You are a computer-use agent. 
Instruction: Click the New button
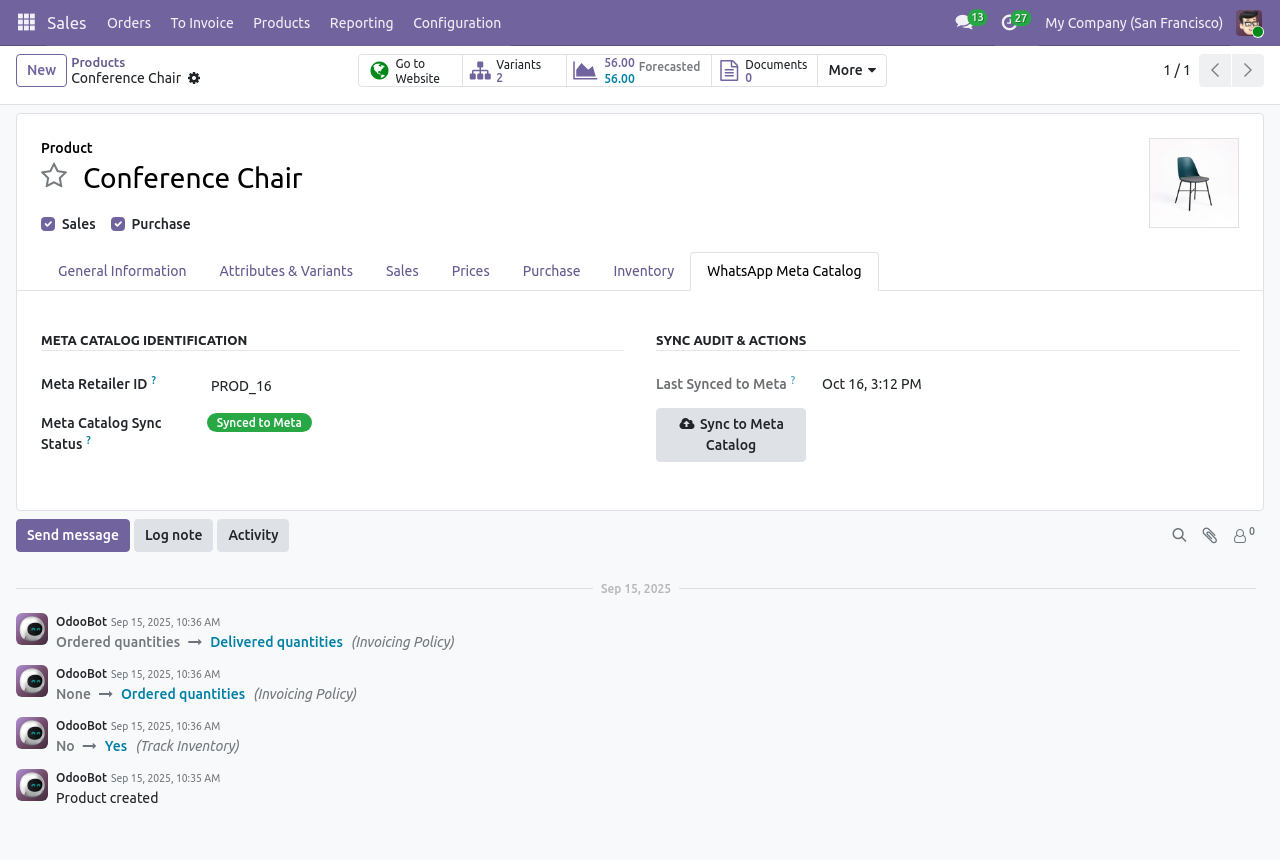[41, 70]
